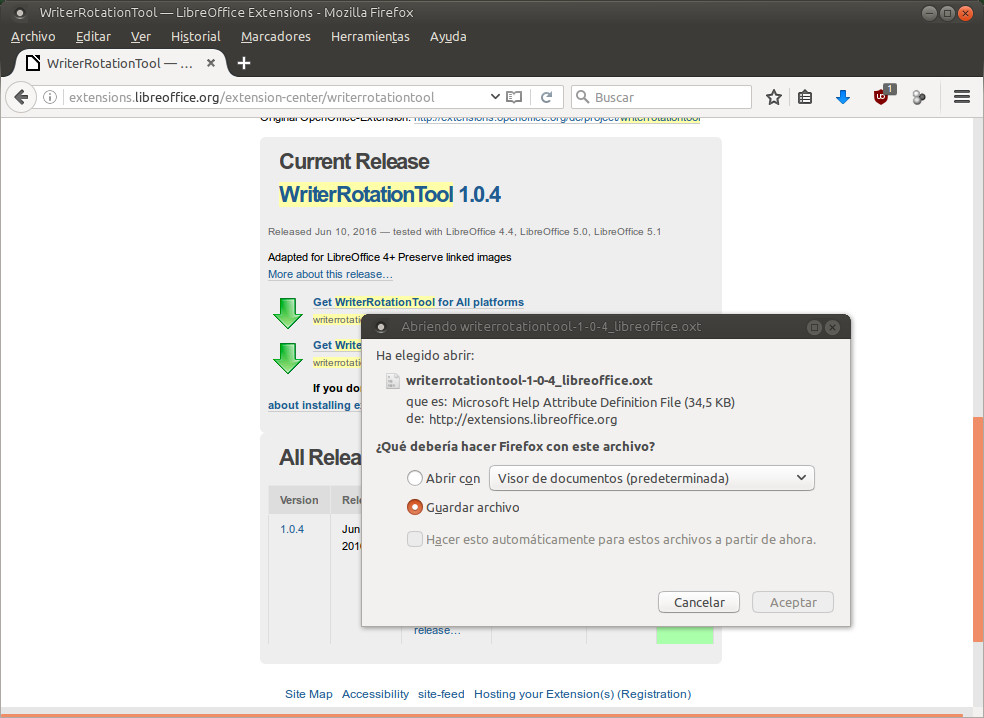Image resolution: width=984 pixels, height=718 pixels.
Task: Open the uBlock Origin shield icon
Action: click(x=882, y=96)
